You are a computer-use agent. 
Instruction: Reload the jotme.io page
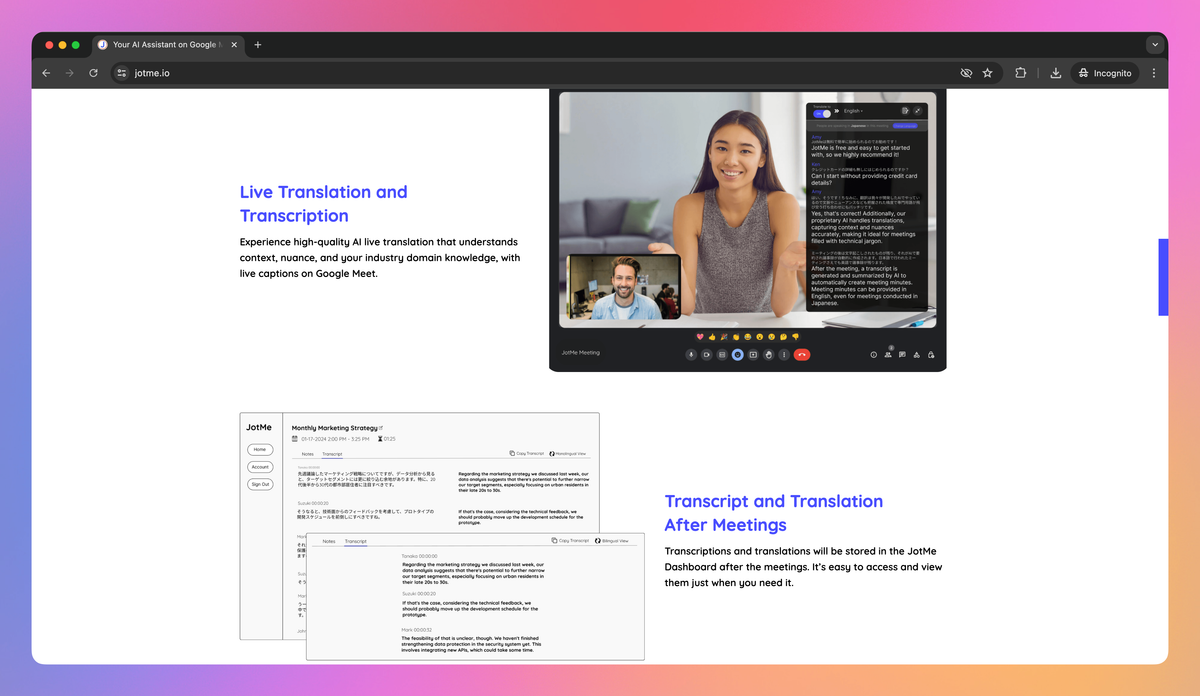point(93,73)
